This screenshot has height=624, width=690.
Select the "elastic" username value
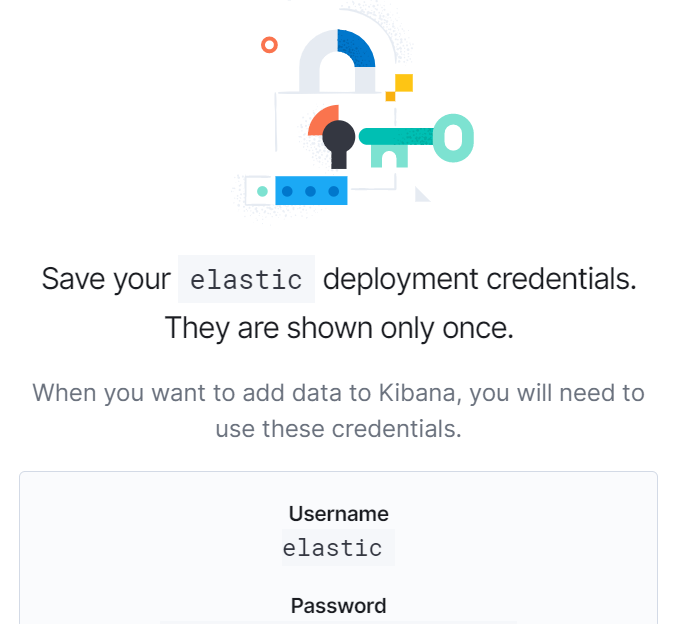click(333, 548)
